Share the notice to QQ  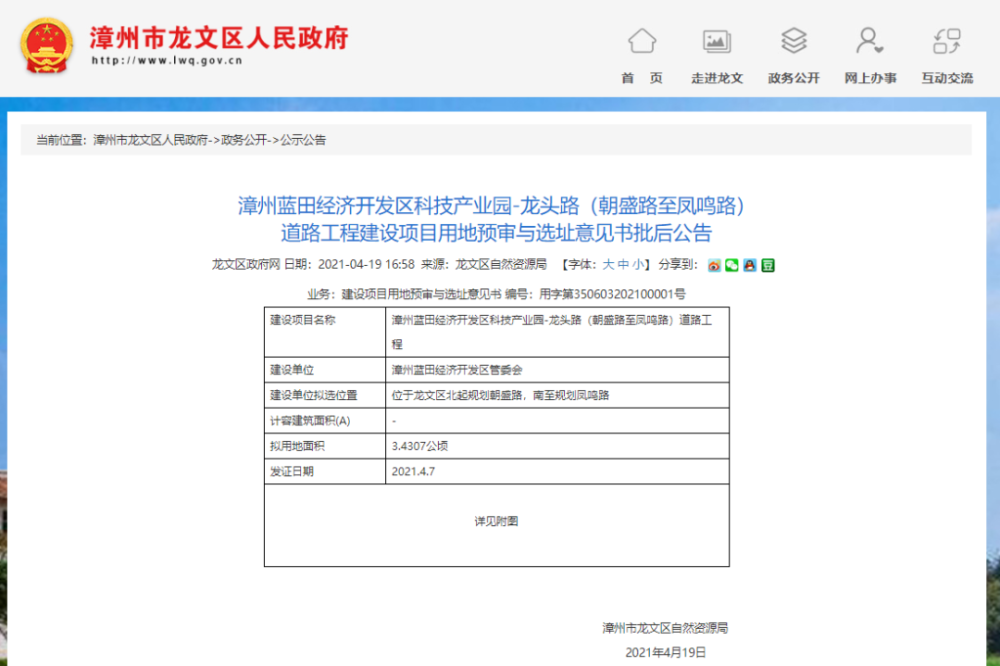(749, 265)
